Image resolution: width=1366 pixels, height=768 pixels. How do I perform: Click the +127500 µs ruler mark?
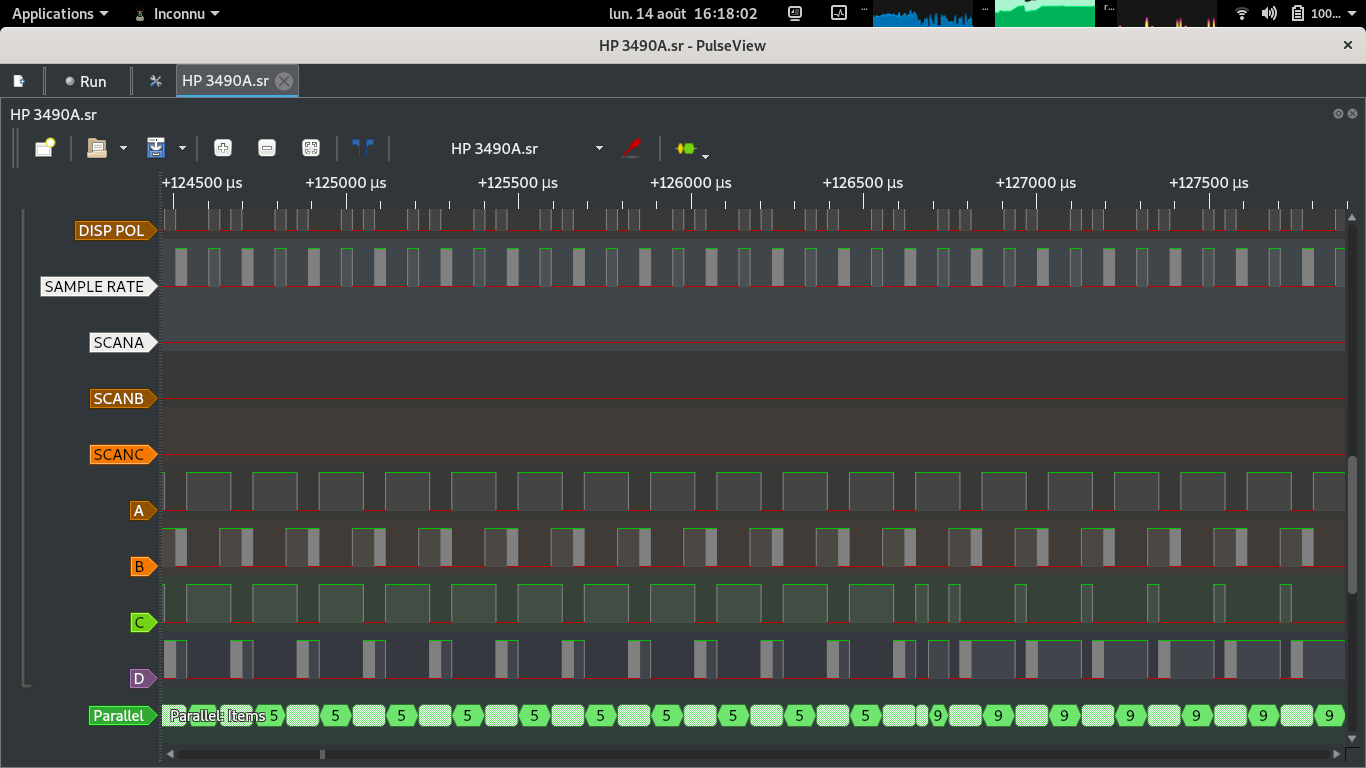(1209, 183)
